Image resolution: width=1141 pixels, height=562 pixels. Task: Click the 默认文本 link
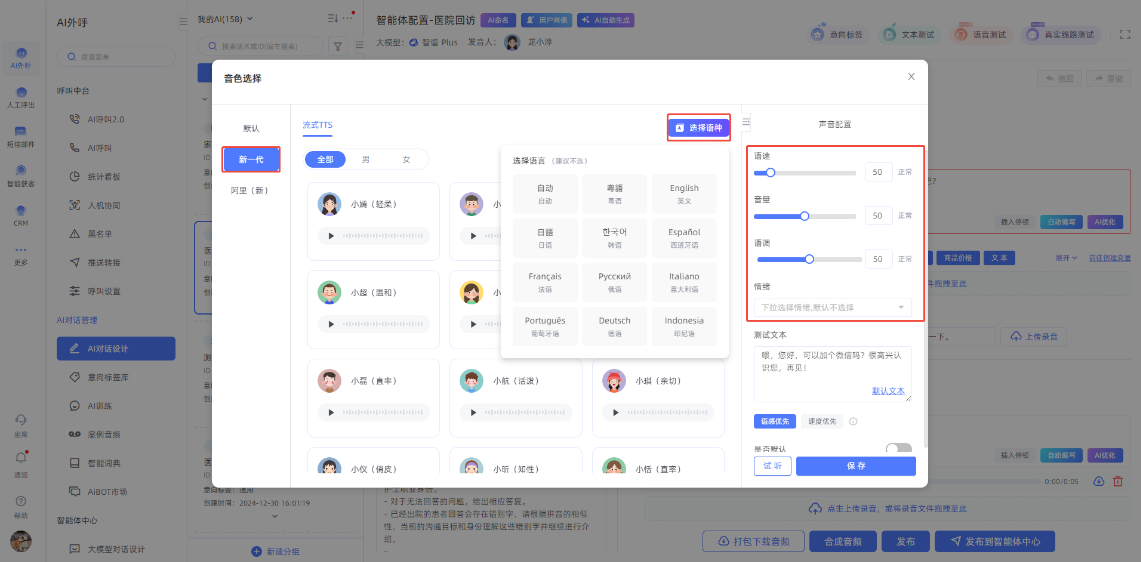point(888,391)
